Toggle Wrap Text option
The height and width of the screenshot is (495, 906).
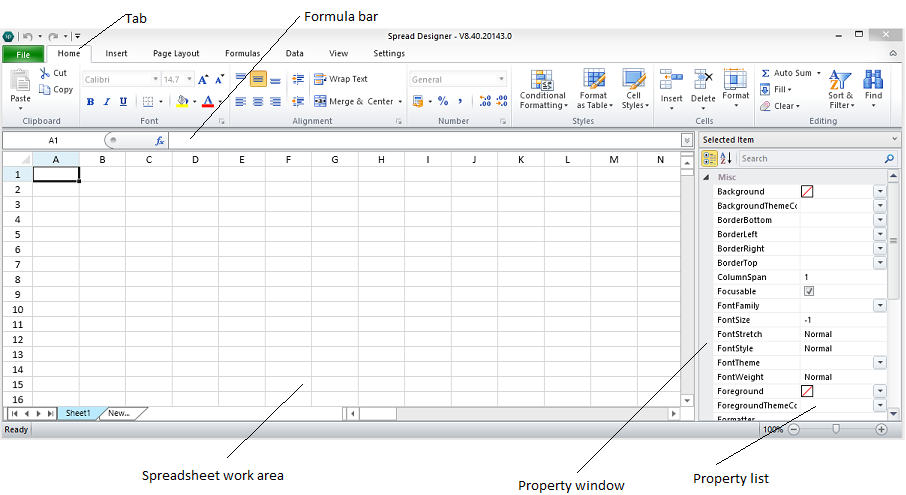pos(340,79)
